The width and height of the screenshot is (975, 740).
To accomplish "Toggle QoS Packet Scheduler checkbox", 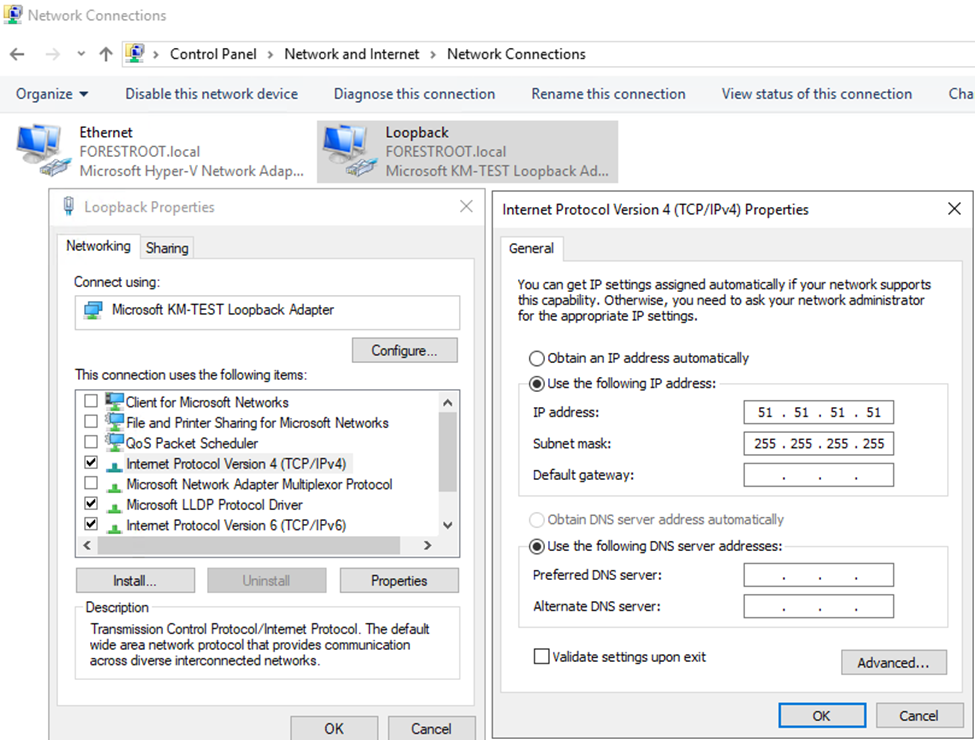I will pos(91,442).
